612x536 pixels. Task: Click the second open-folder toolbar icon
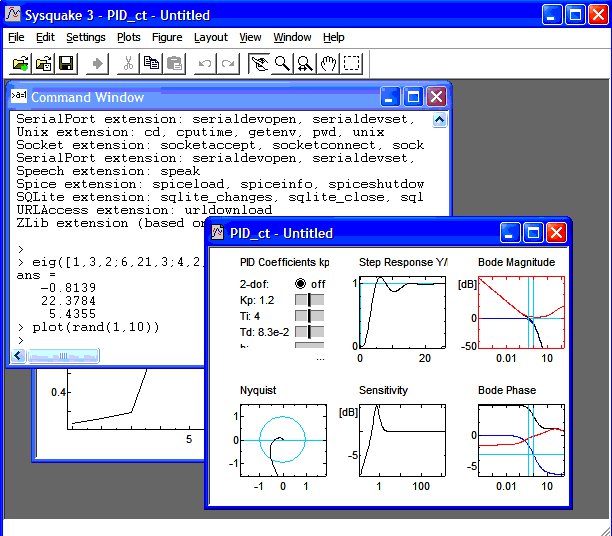pyautogui.click(x=43, y=64)
